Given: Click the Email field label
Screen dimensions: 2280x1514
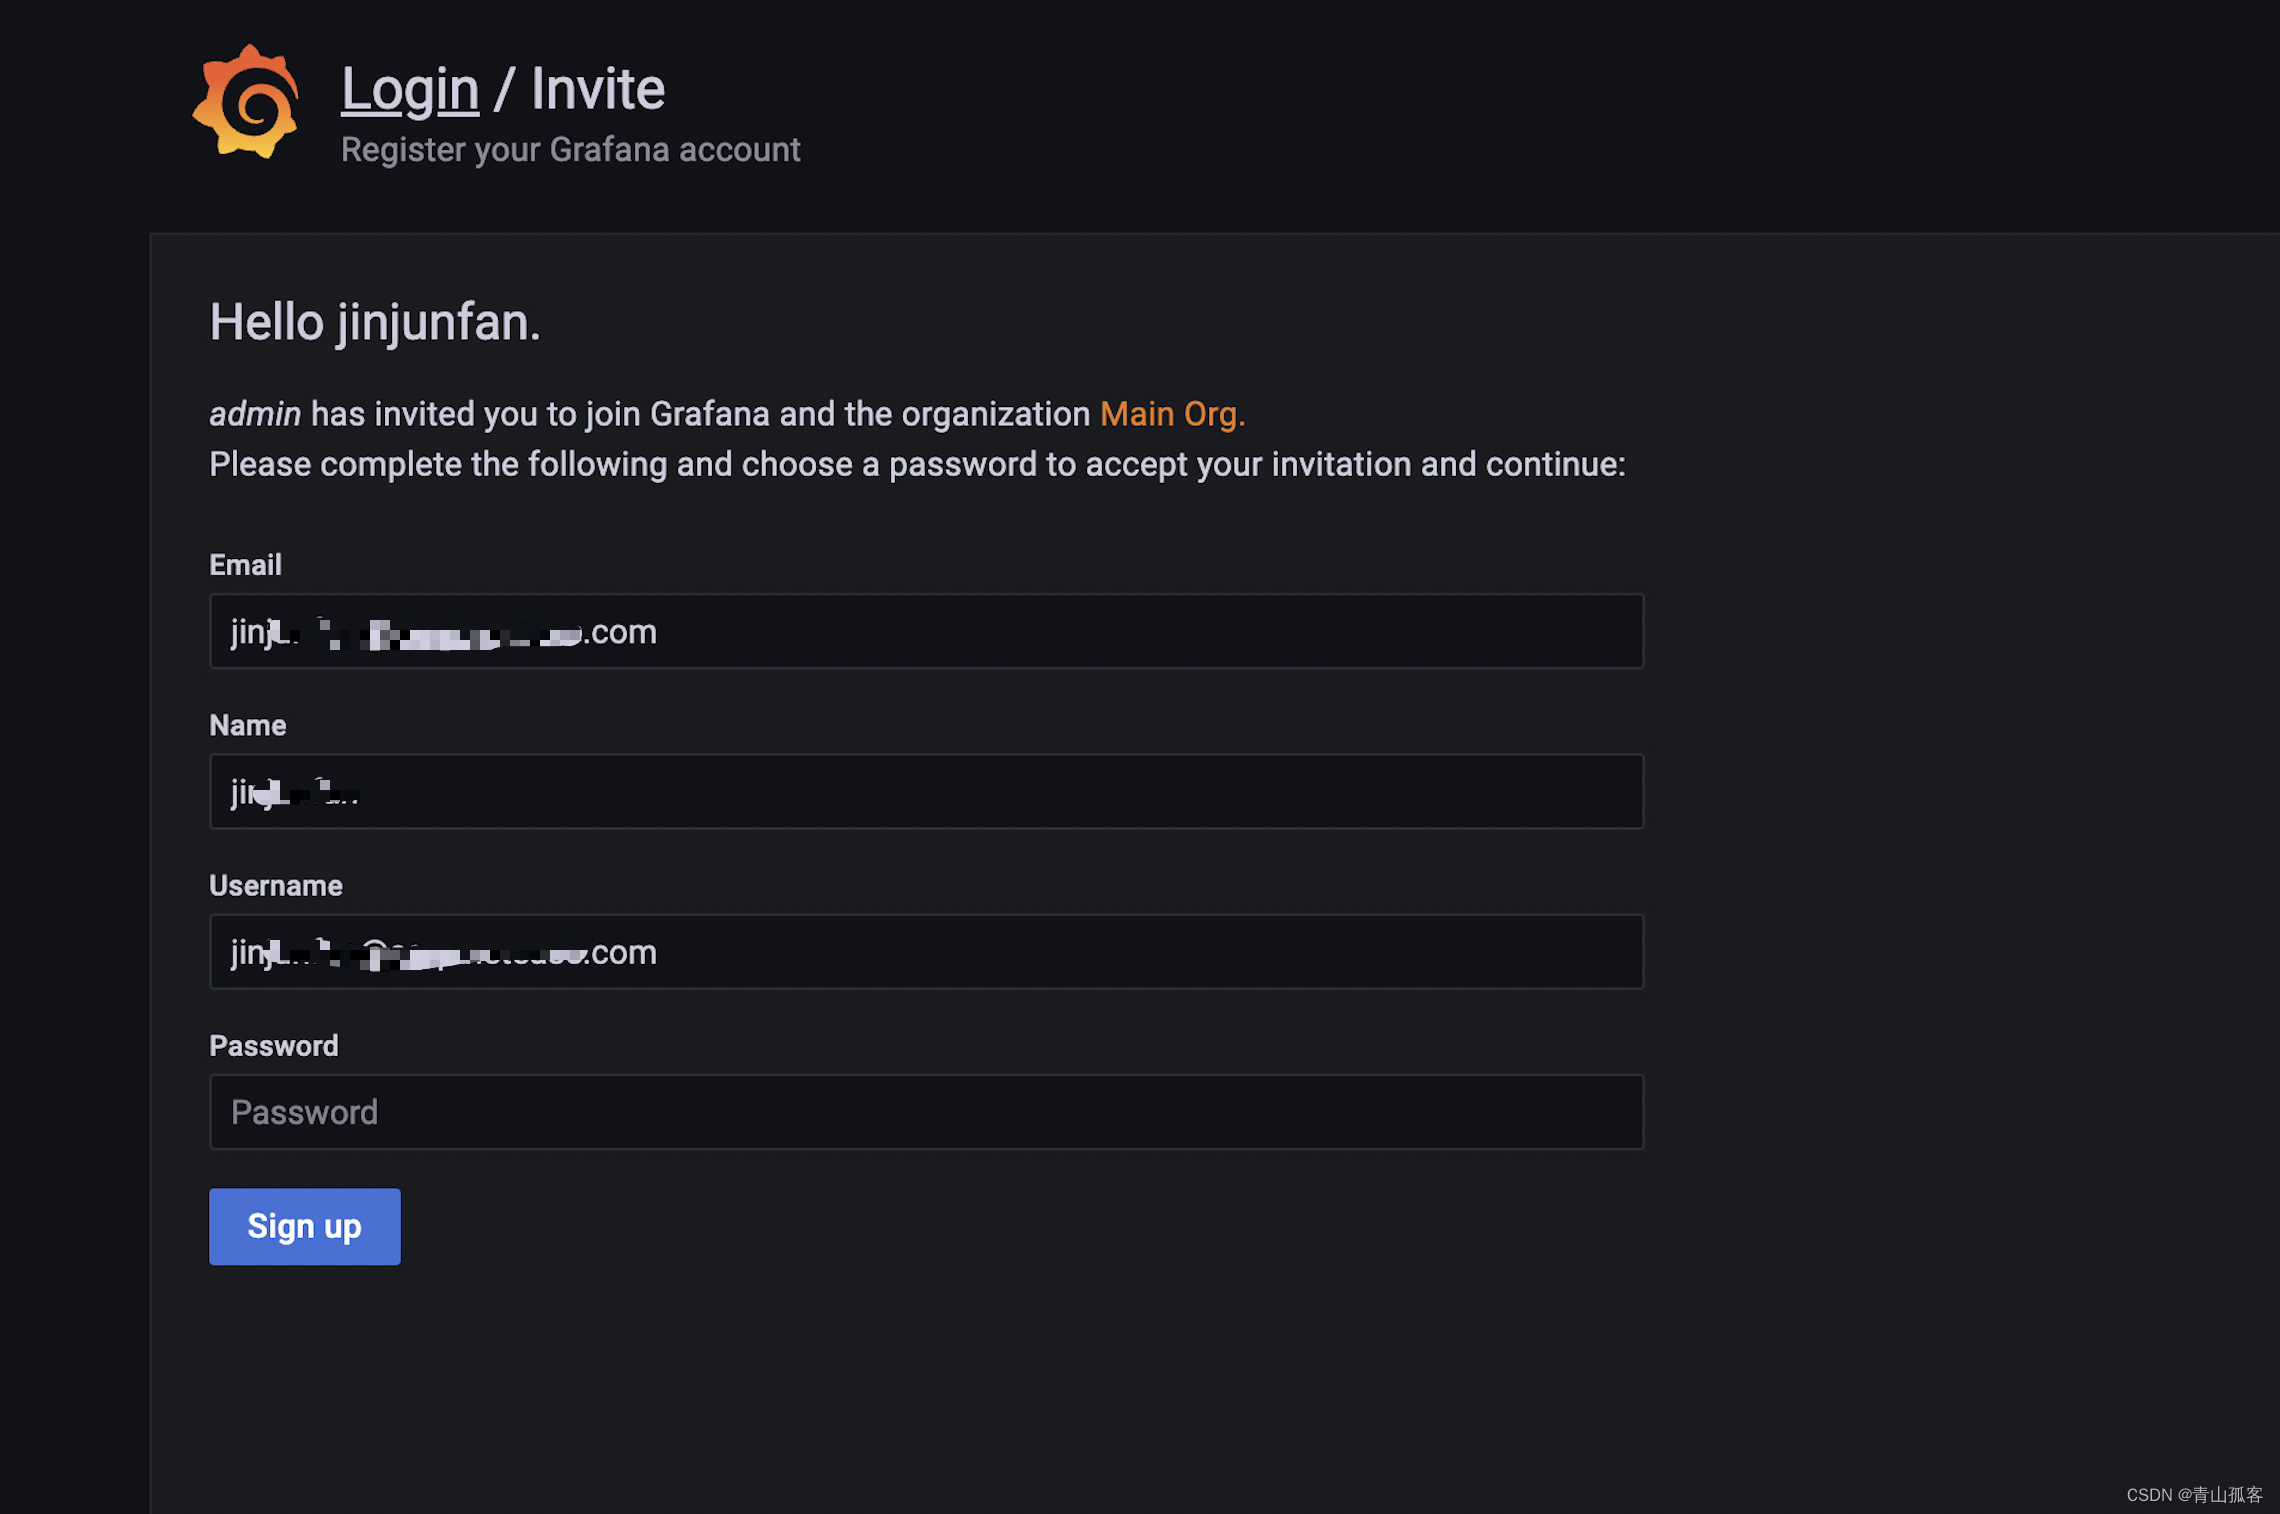Looking at the screenshot, I should click(x=245, y=565).
